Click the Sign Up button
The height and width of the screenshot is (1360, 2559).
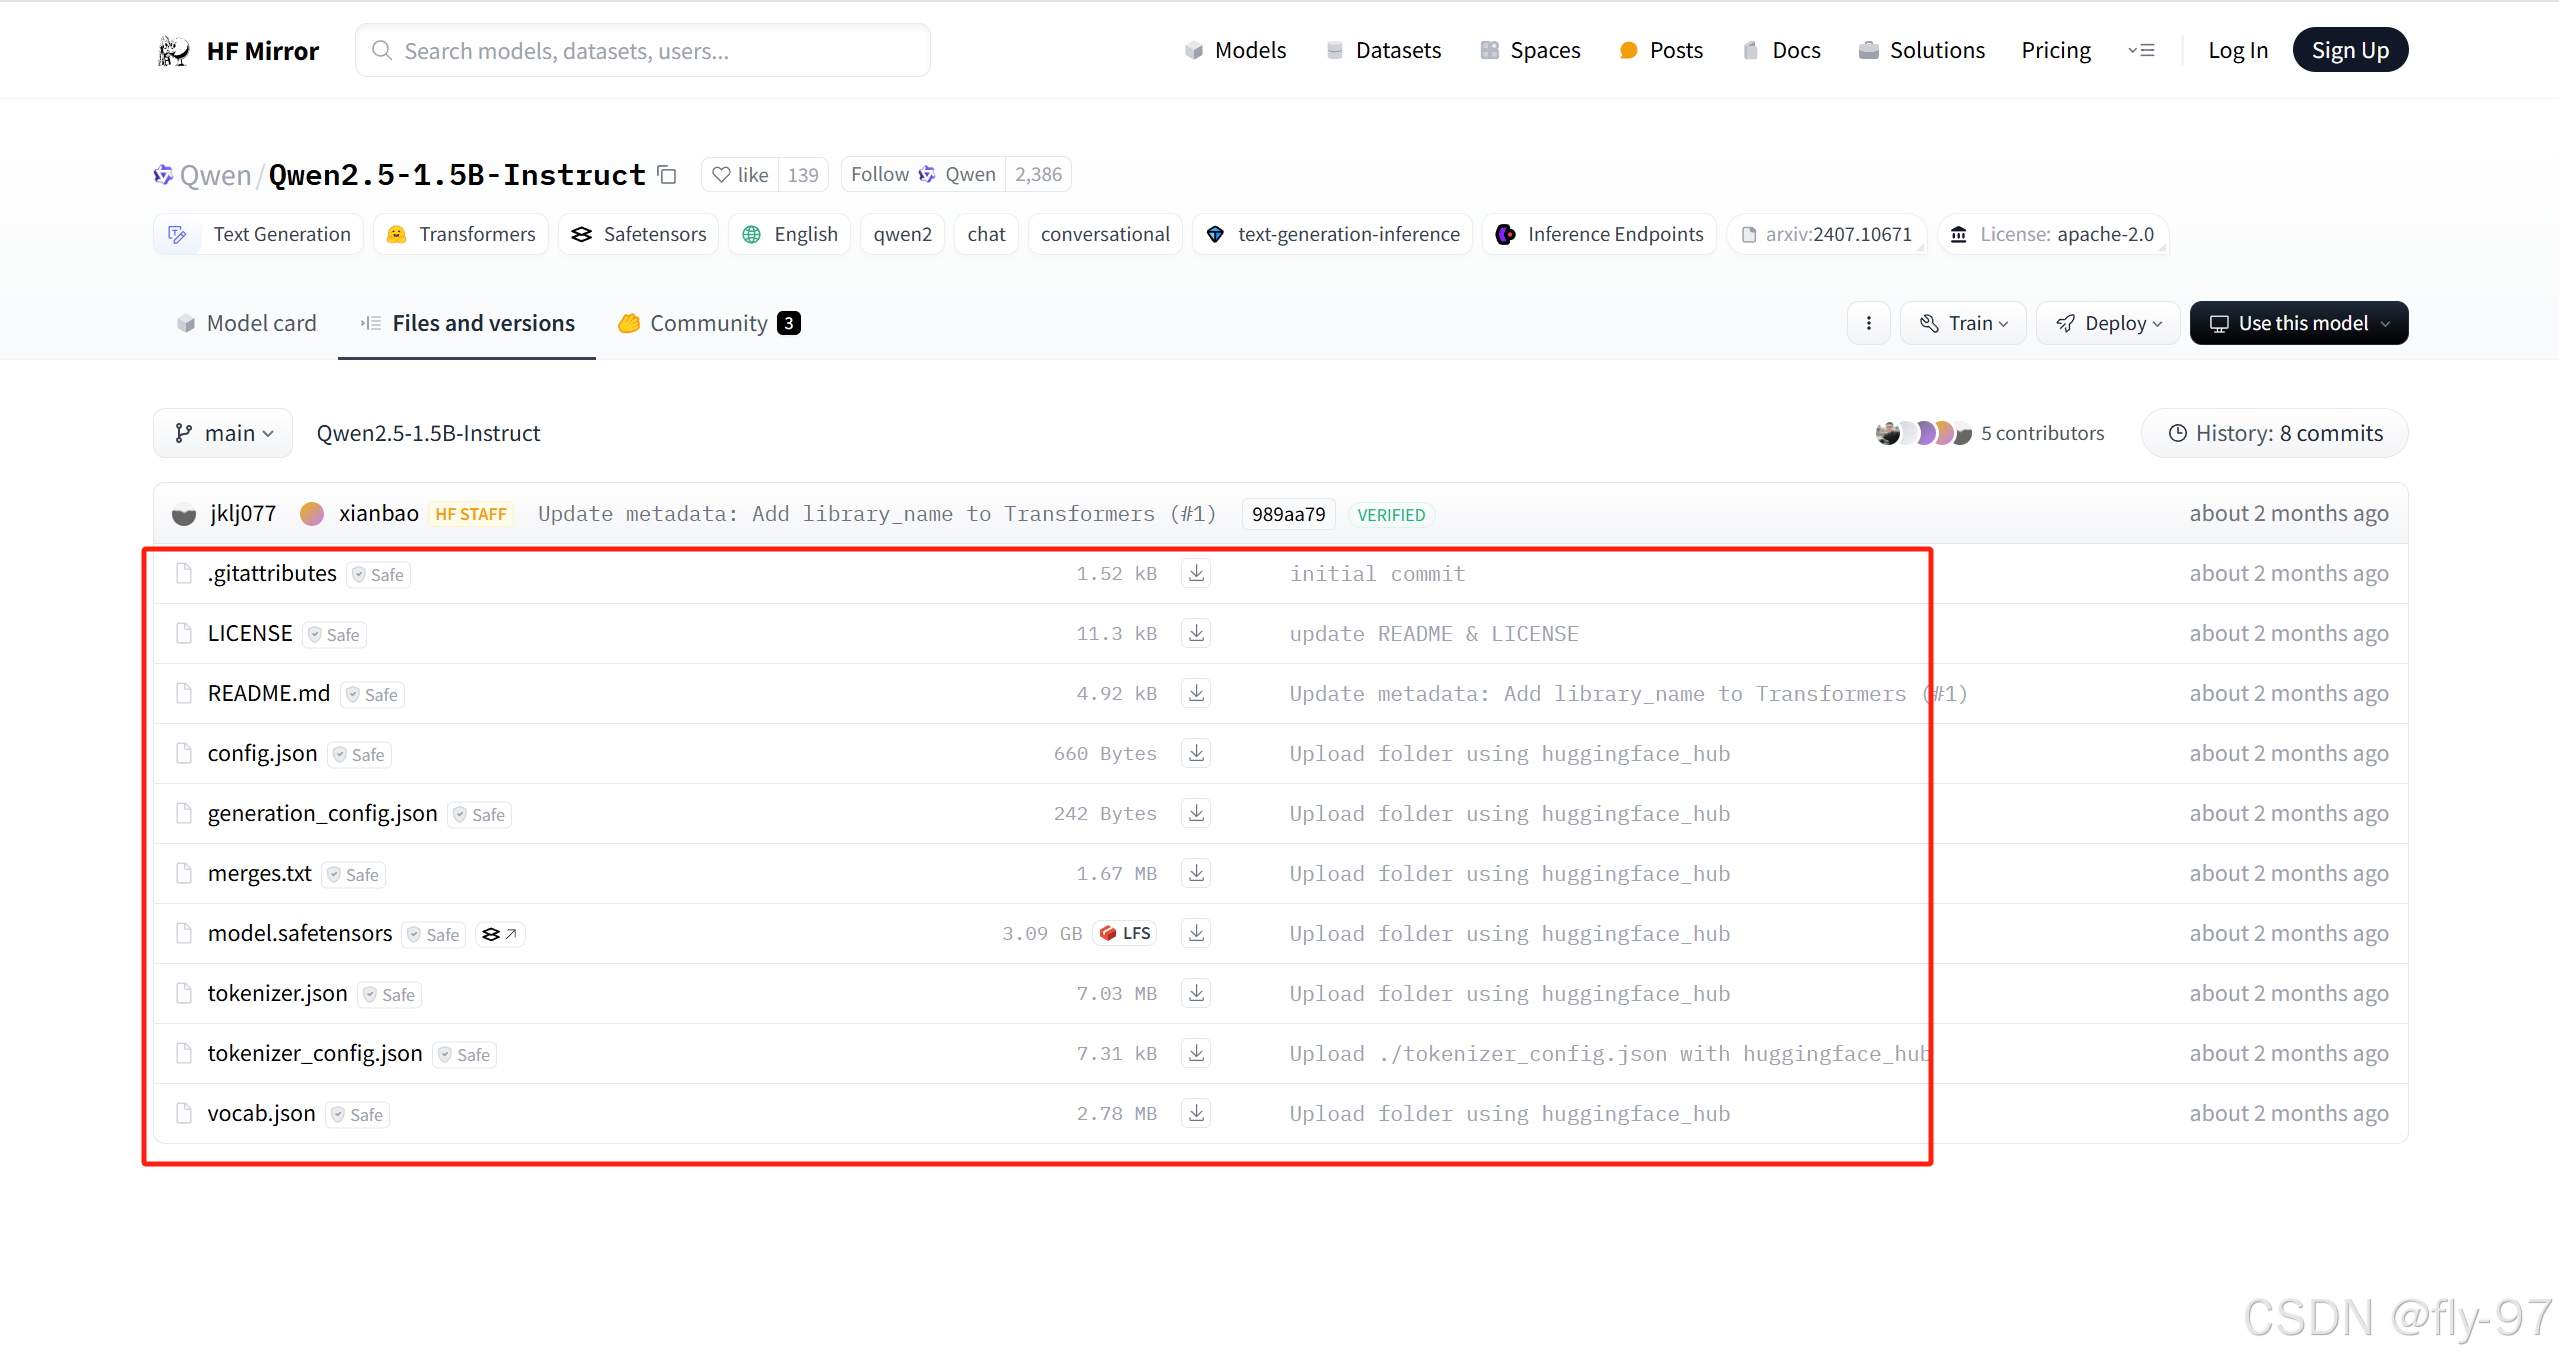click(x=2349, y=50)
